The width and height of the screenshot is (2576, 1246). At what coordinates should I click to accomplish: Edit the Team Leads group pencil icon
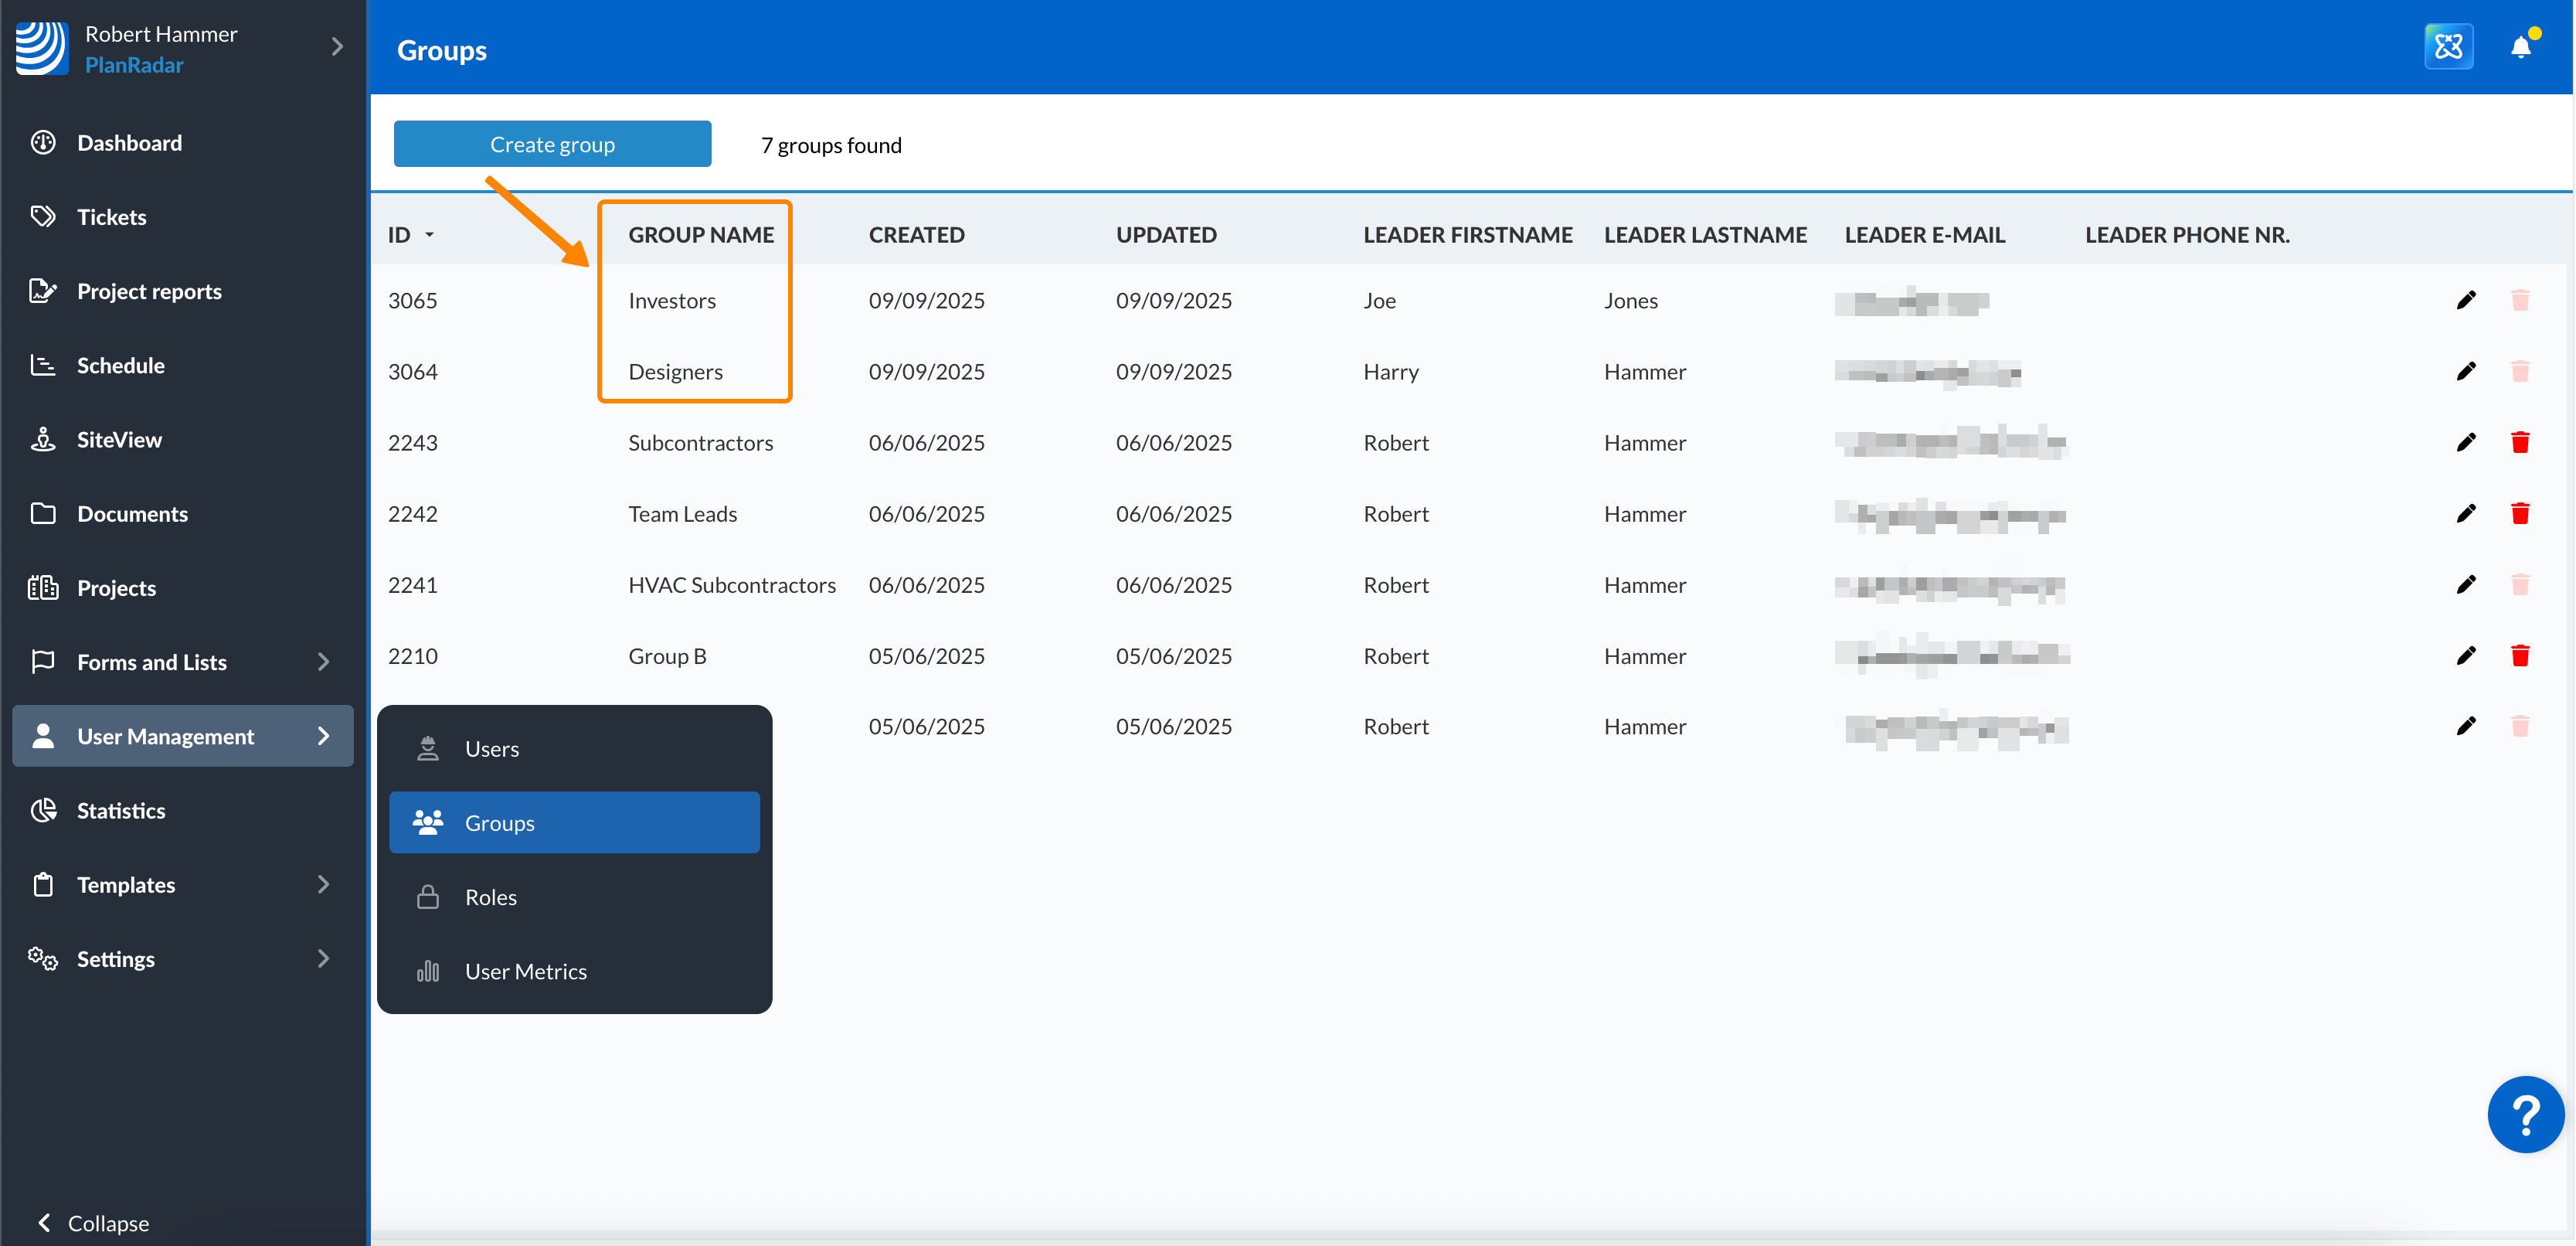pyautogui.click(x=2465, y=513)
